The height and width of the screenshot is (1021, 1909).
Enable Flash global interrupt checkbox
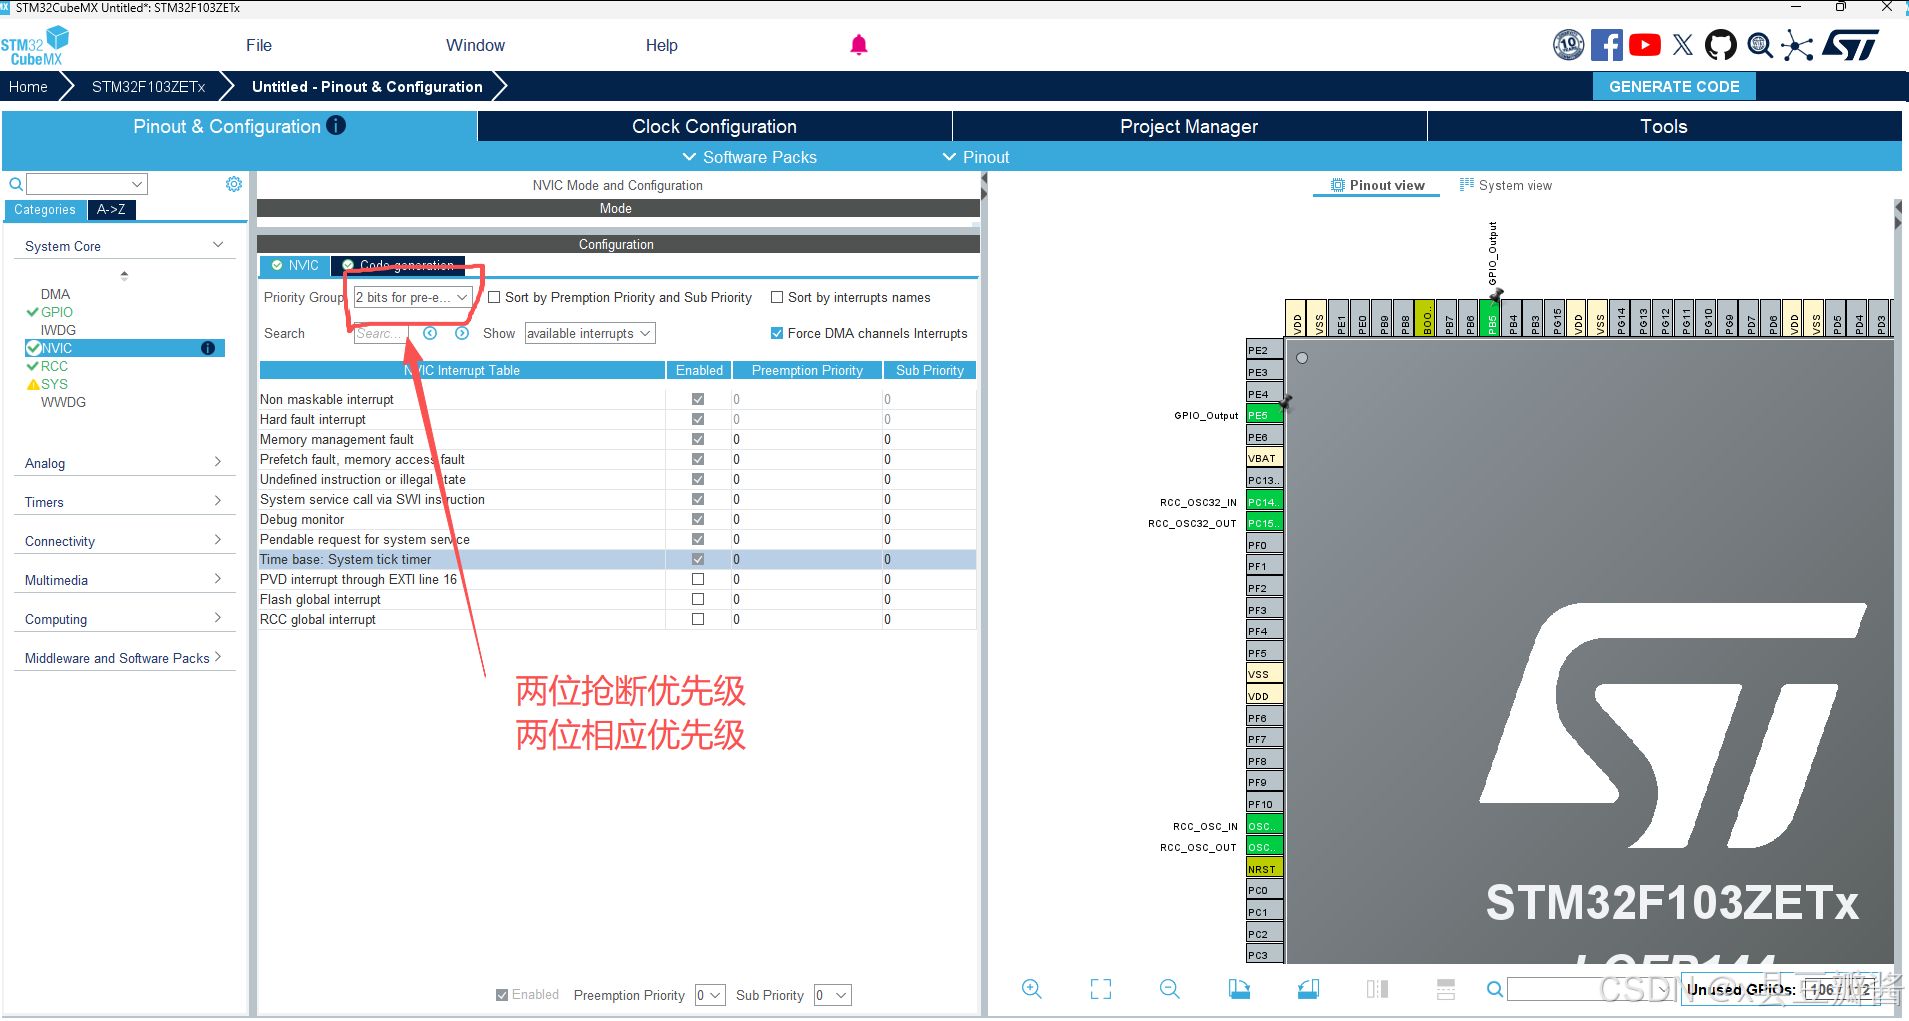click(x=698, y=599)
